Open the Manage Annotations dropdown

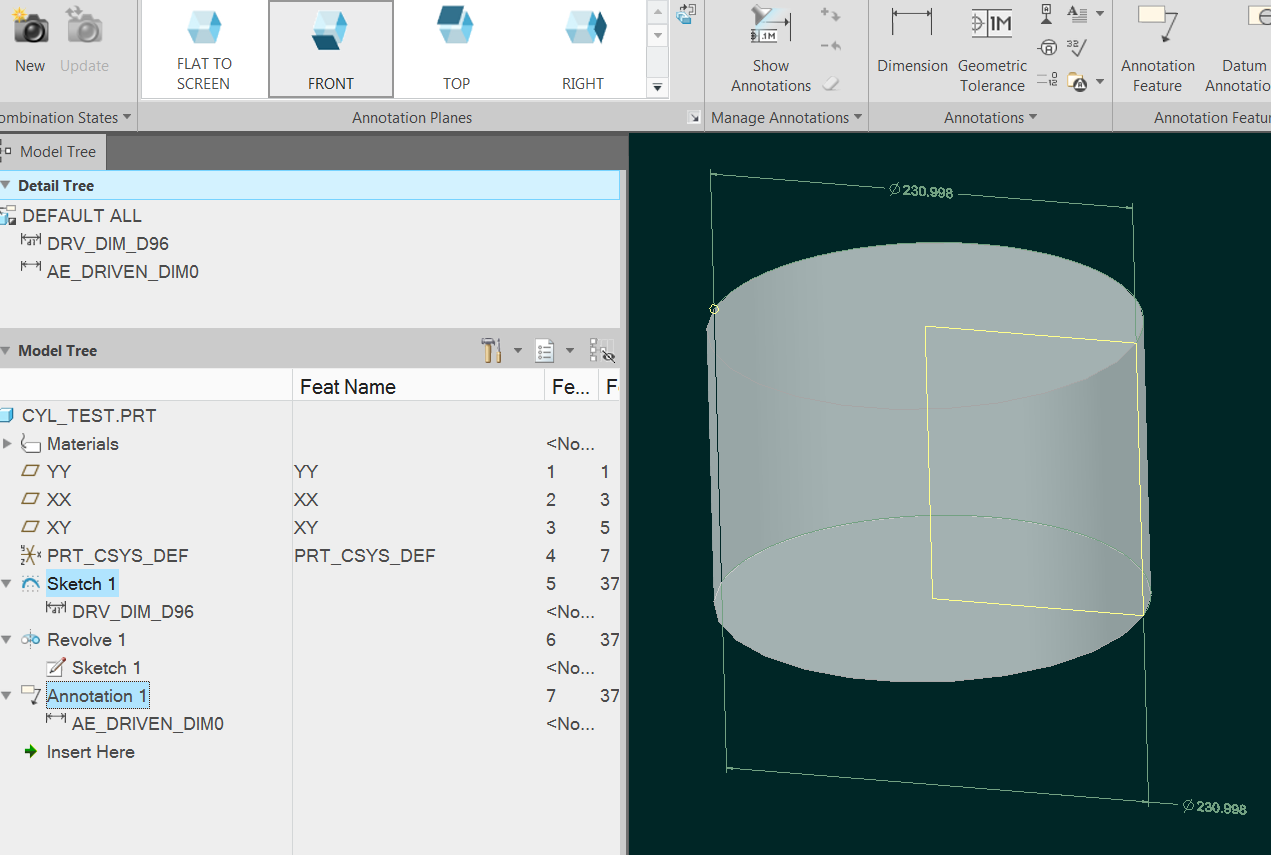786,117
